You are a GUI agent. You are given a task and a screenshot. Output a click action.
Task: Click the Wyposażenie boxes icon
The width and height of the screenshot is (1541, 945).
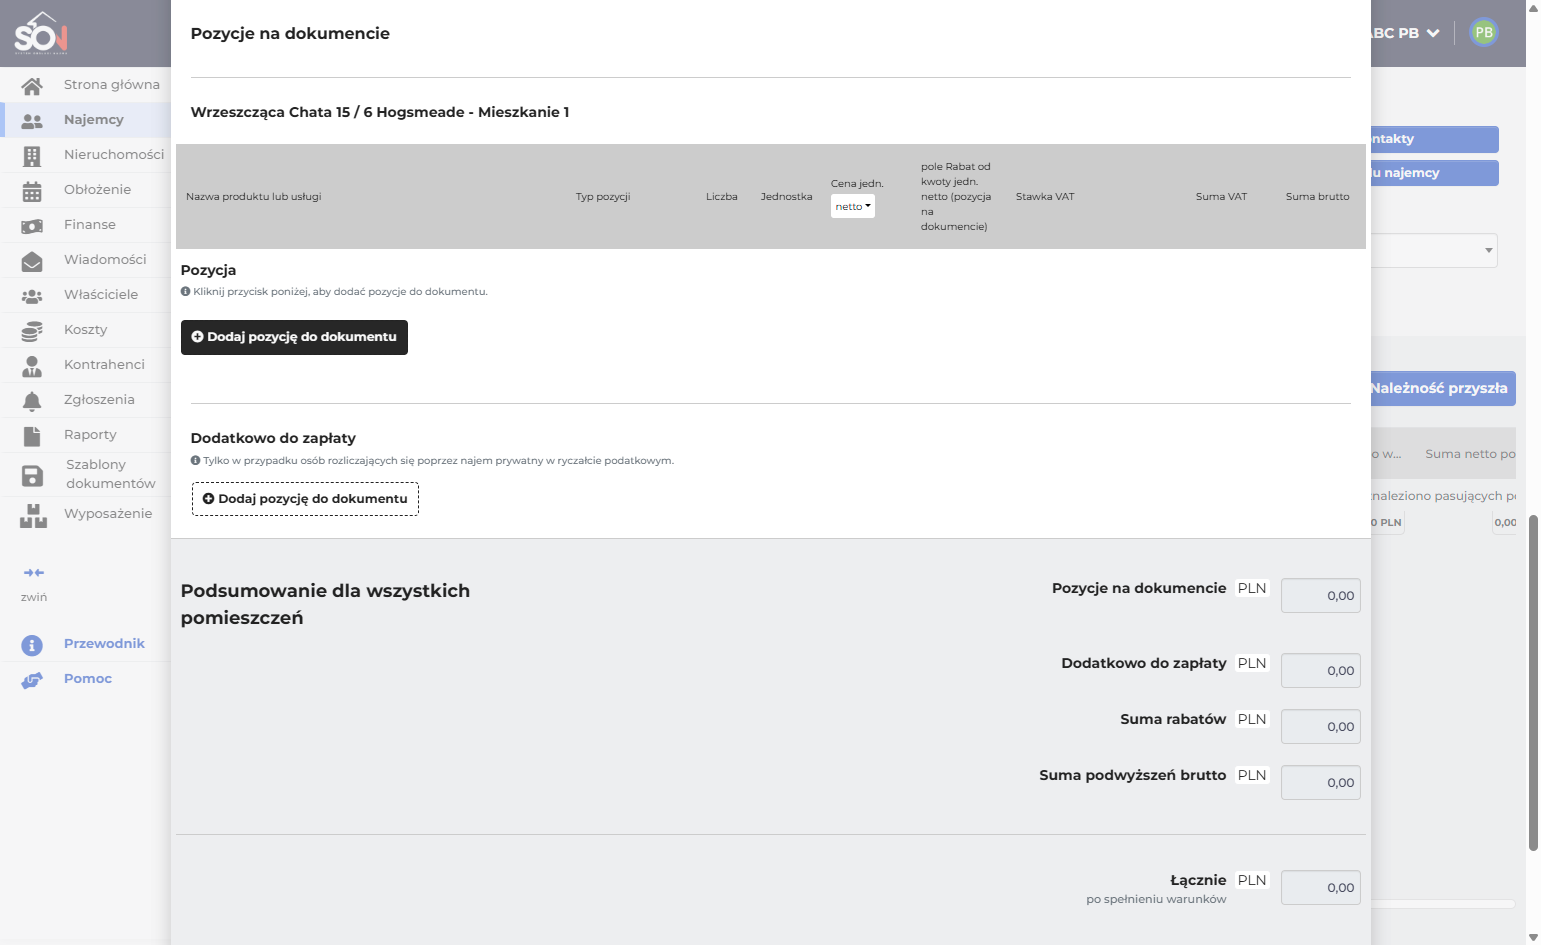pos(33,516)
